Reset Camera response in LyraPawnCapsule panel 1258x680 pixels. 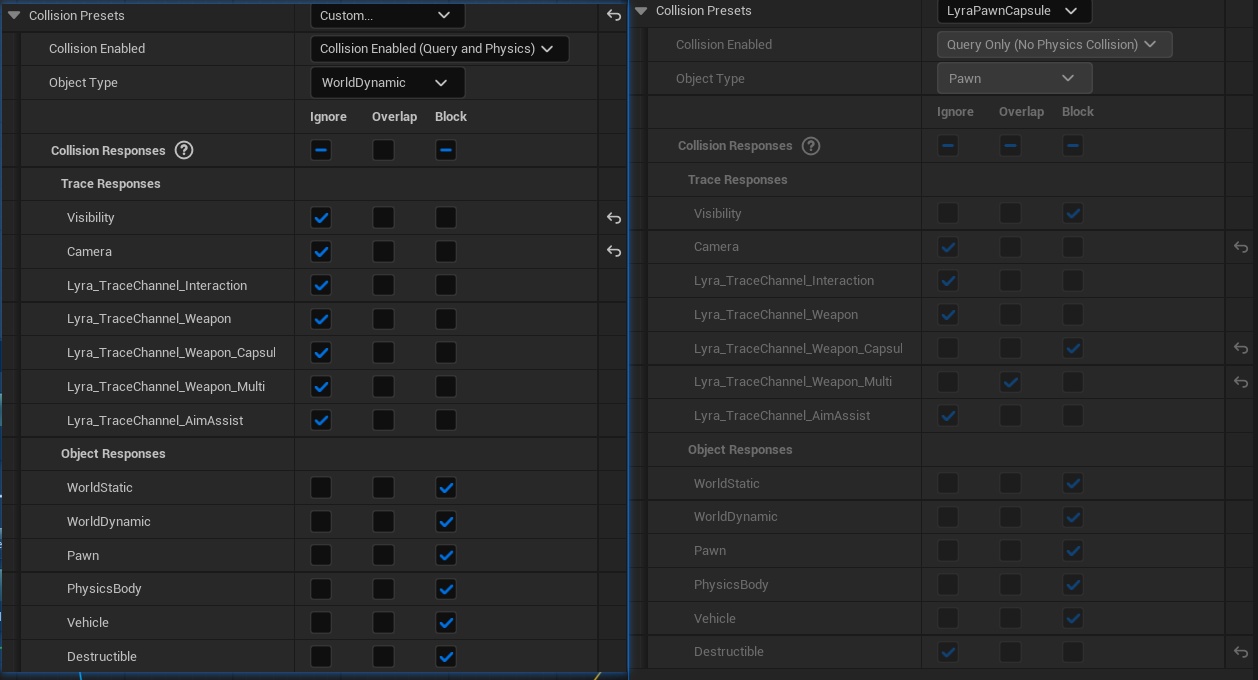tap(1240, 247)
